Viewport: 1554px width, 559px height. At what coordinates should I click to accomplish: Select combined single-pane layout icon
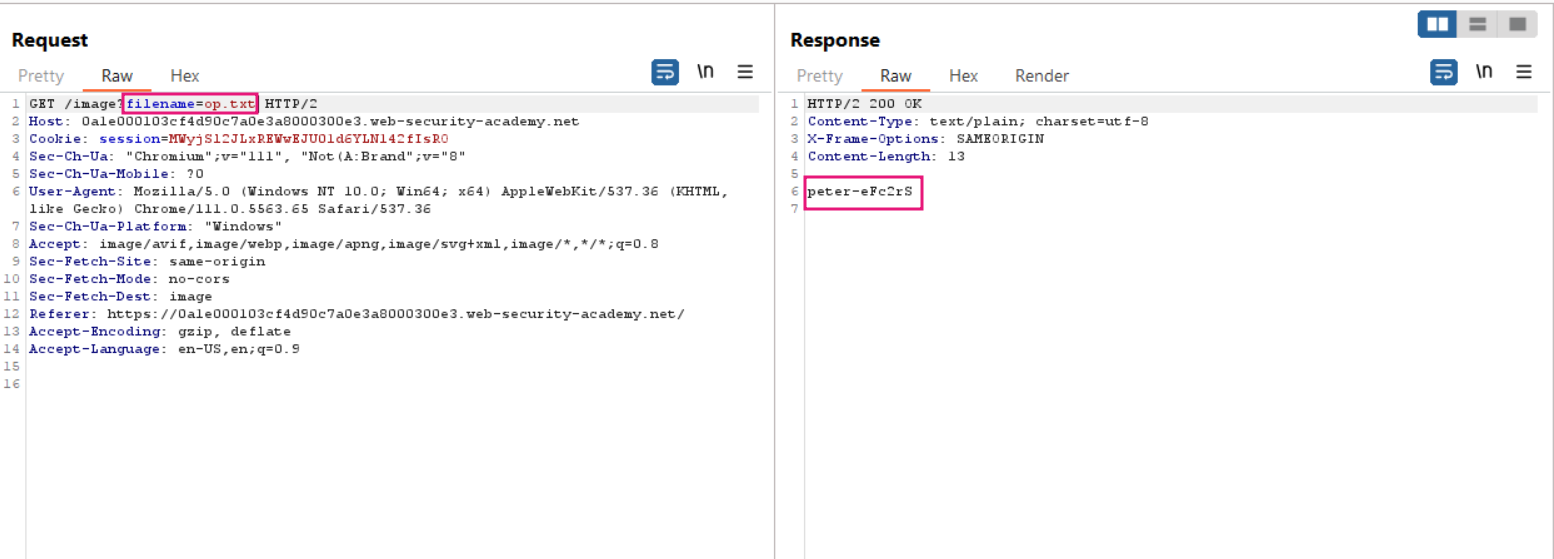[x=1517, y=24]
